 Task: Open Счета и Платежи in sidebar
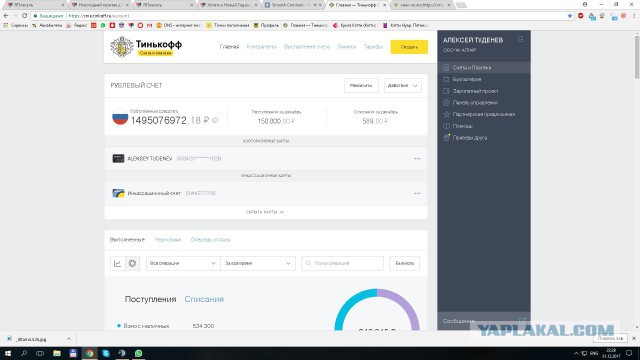coord(484,67)
